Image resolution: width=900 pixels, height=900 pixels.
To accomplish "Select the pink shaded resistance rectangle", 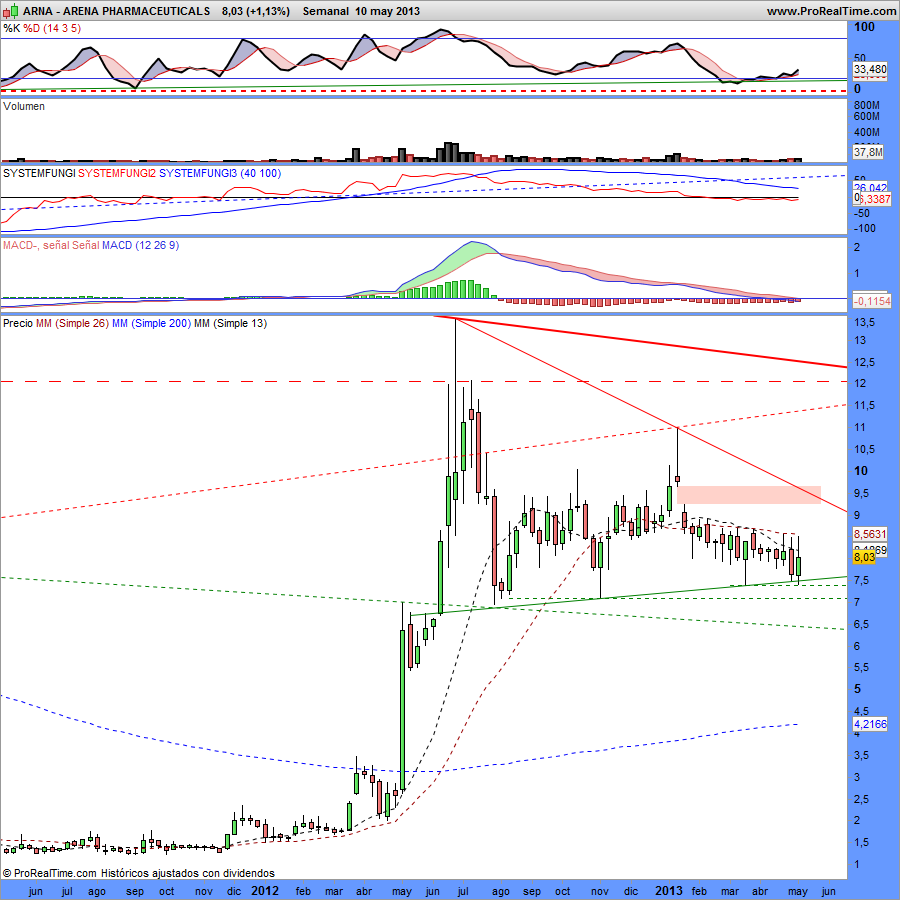I will [749, 495].
